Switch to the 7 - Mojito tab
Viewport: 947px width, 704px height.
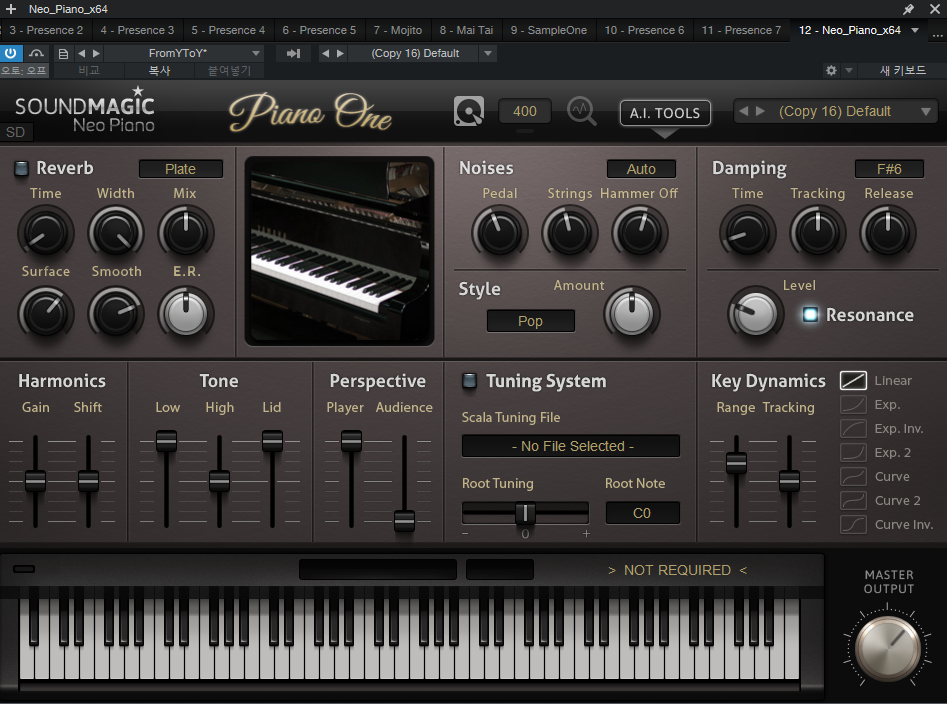397,30
